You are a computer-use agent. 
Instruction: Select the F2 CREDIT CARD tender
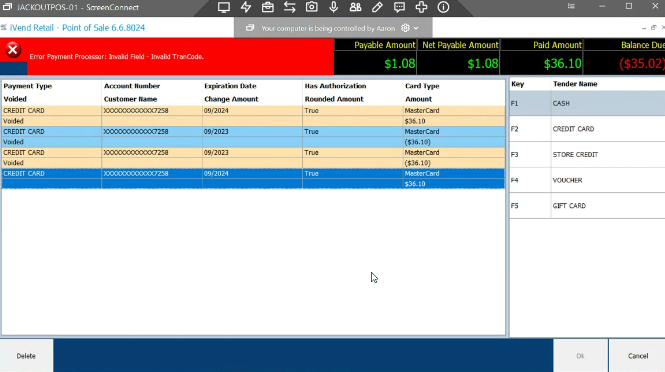click(587, 129)
